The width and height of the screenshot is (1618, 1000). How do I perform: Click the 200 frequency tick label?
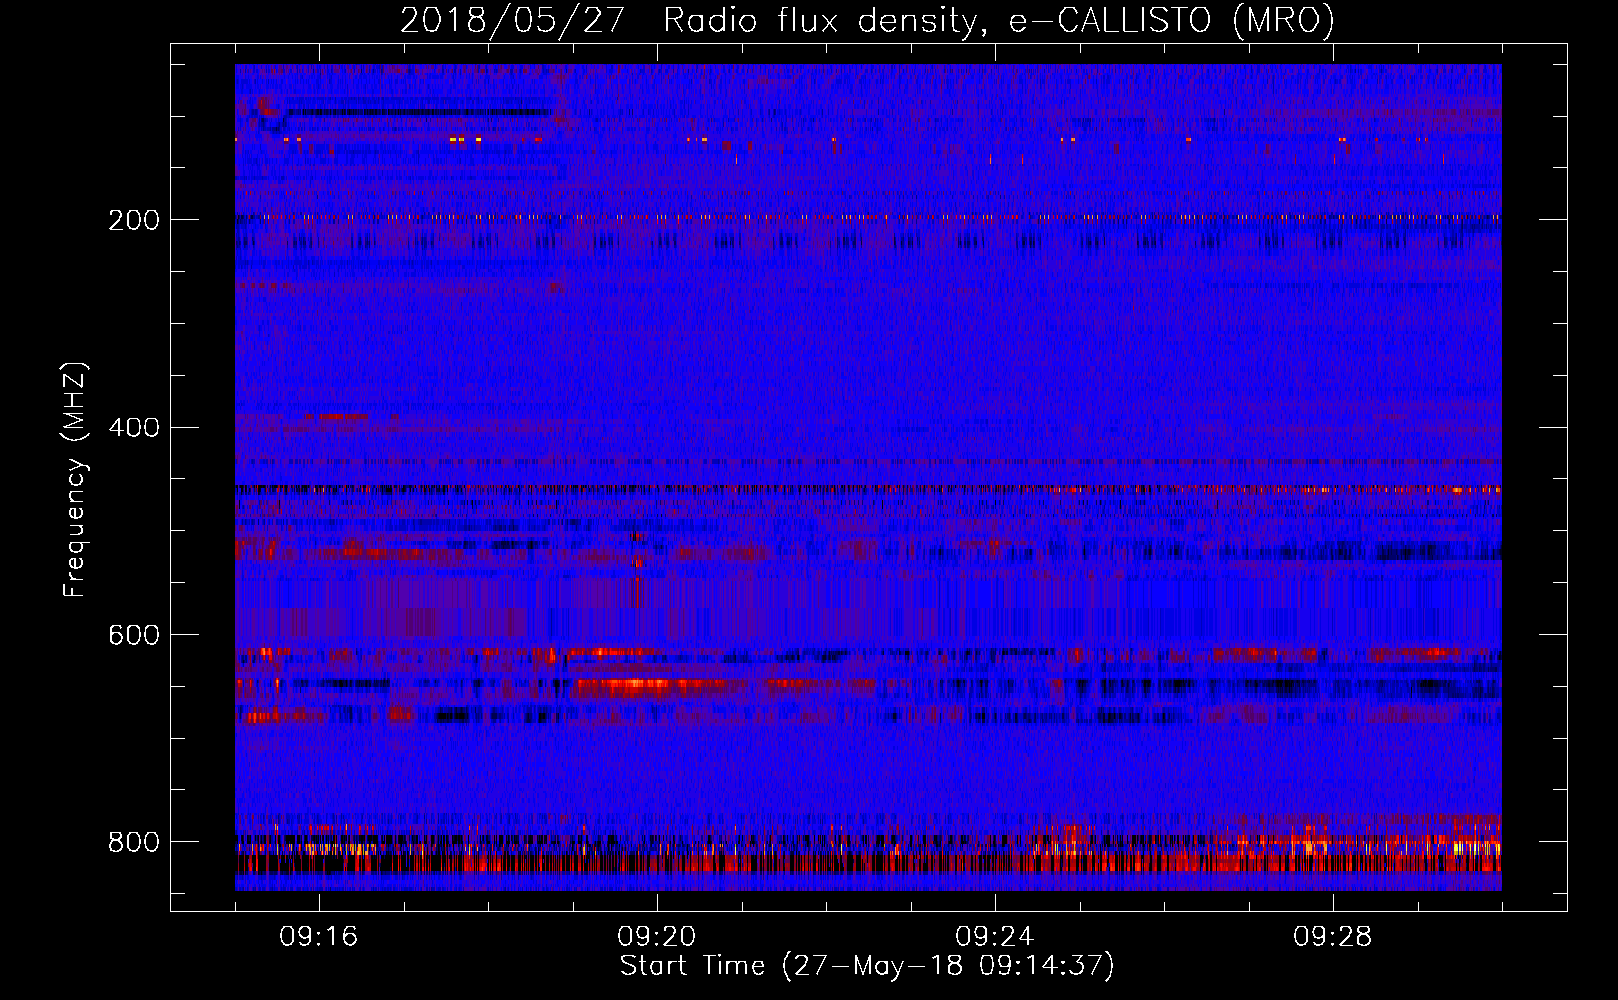pyautogui.click(x=134, y=219)
